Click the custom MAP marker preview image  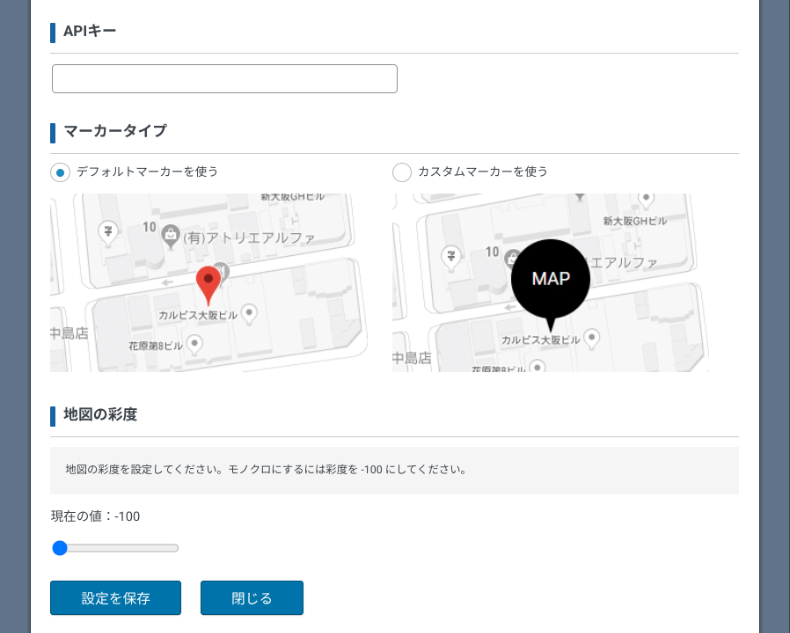550,283
